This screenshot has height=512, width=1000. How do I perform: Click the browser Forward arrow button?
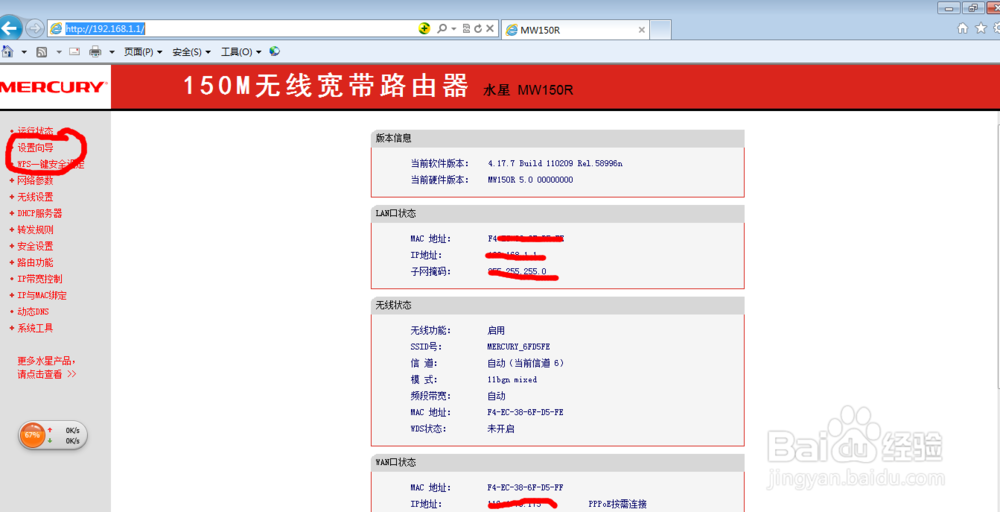point(35,29)
